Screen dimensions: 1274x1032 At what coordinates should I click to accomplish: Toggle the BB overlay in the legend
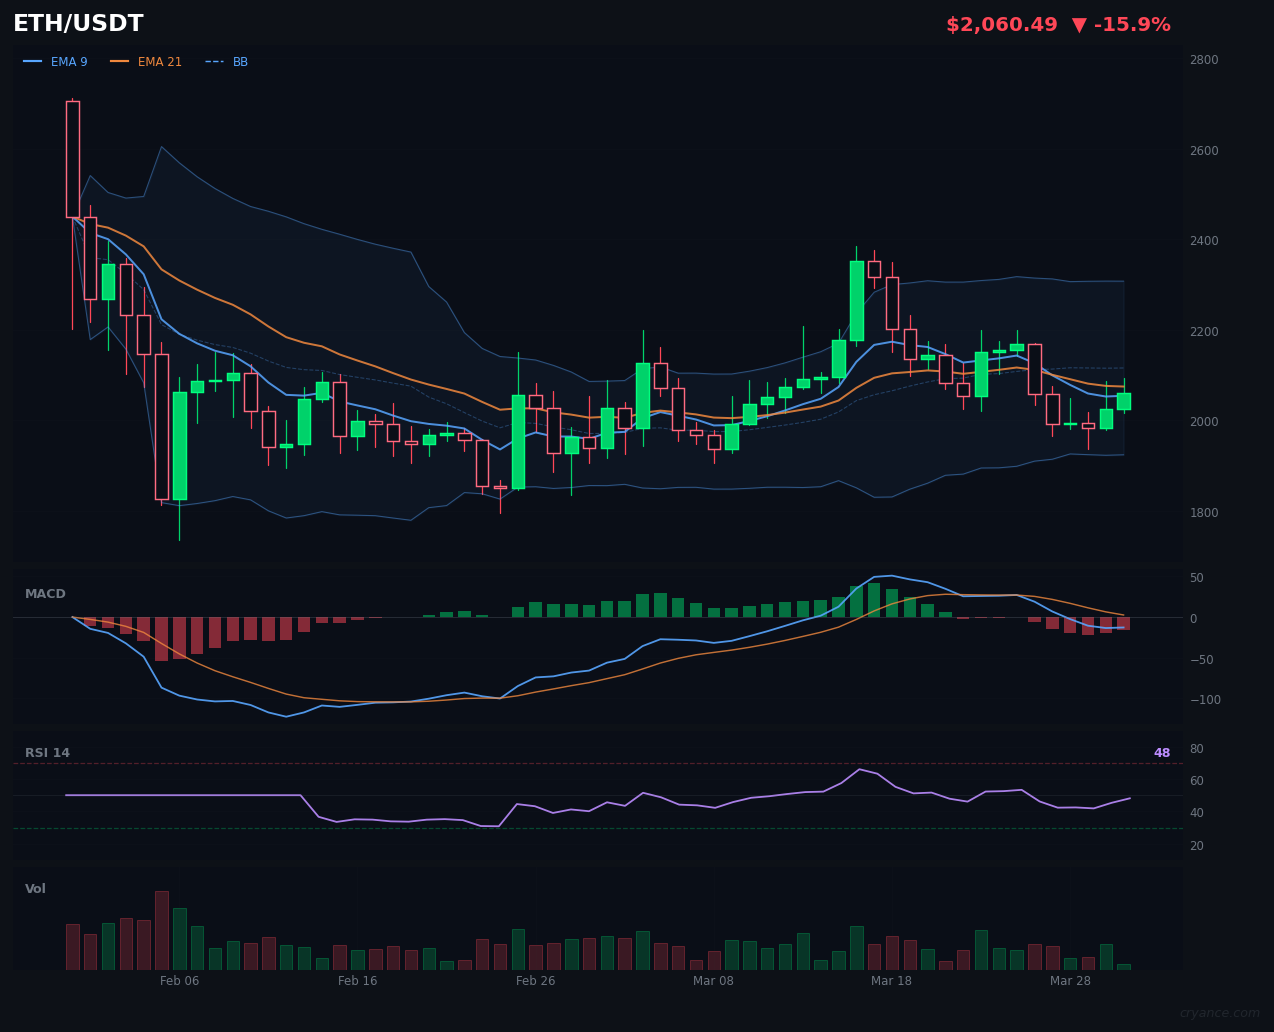click(x=239, y=61)
